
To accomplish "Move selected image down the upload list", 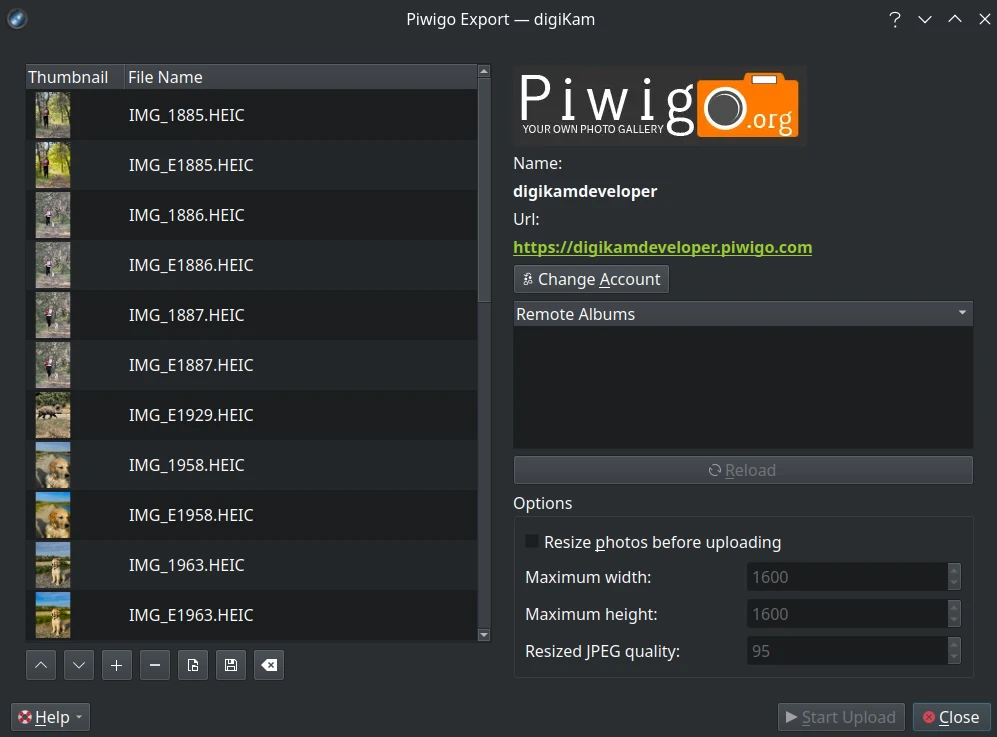I will pos(78,664).
